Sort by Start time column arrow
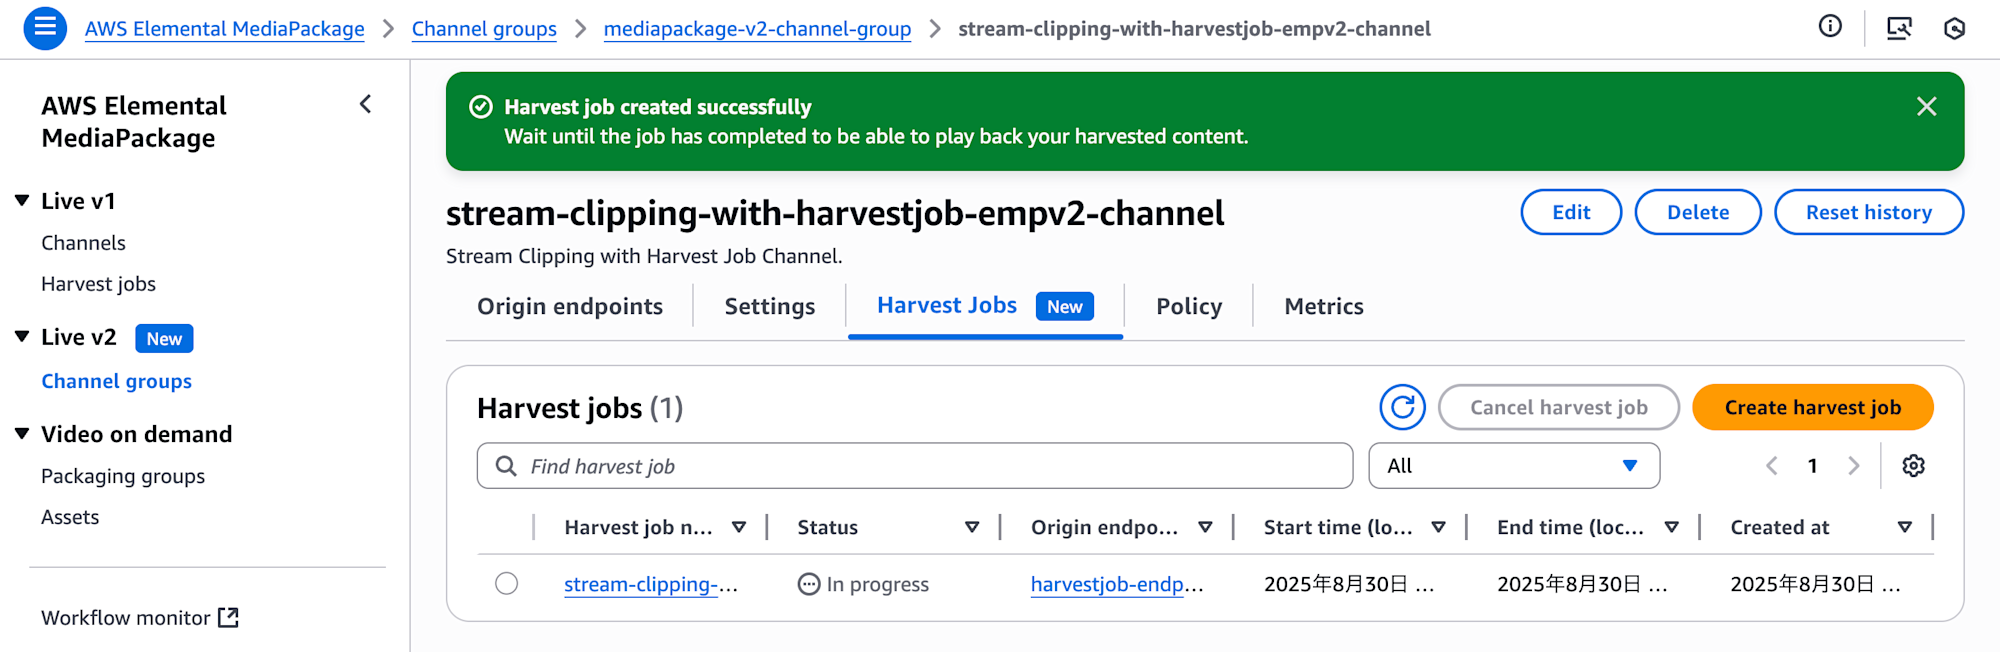2000x652 pixels. (1438, 527)
